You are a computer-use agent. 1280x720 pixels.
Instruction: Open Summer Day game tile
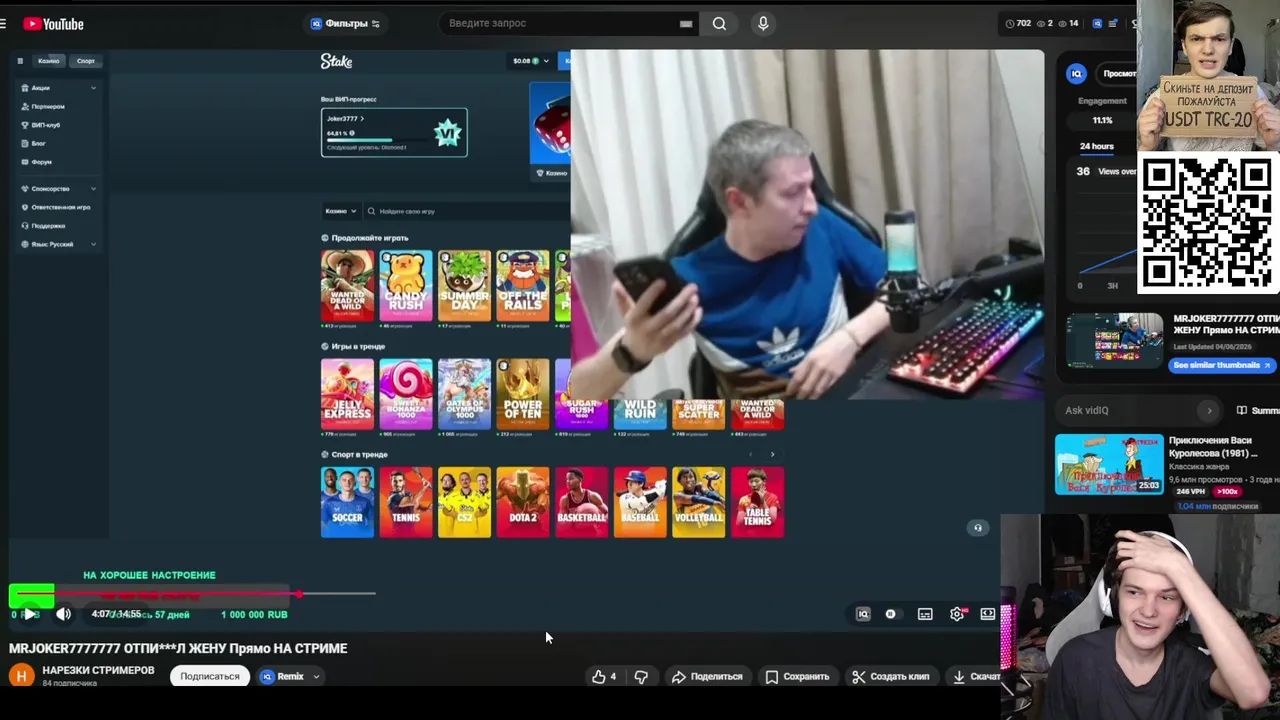click(x=465, y=285)
